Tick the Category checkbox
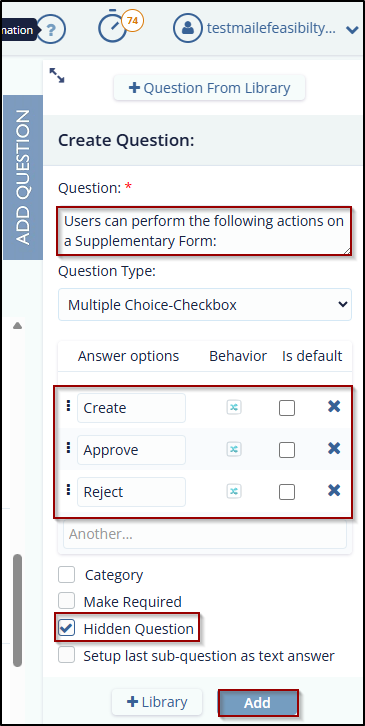This screenshot has height=726, width=365. [67, 575]
